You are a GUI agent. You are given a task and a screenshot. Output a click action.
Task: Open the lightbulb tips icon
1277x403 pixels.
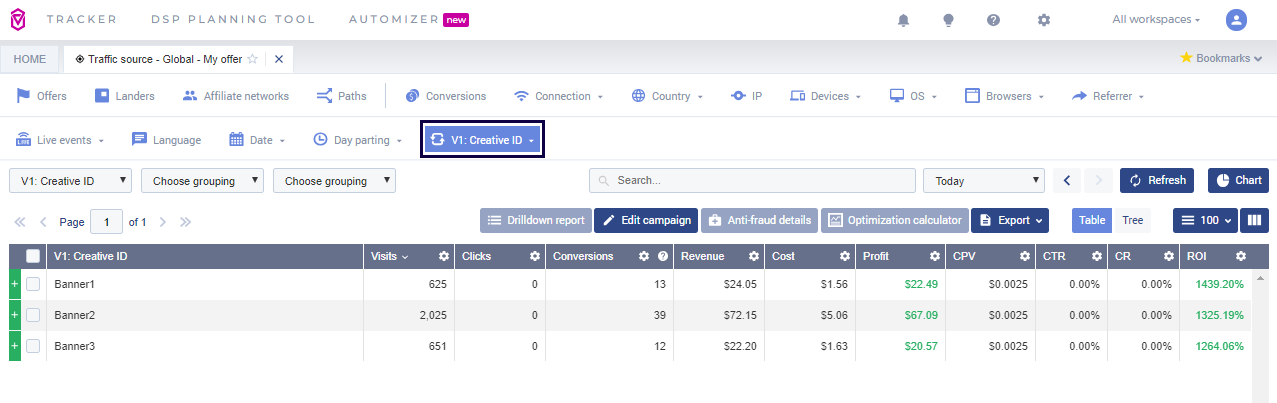click(948, 20)
